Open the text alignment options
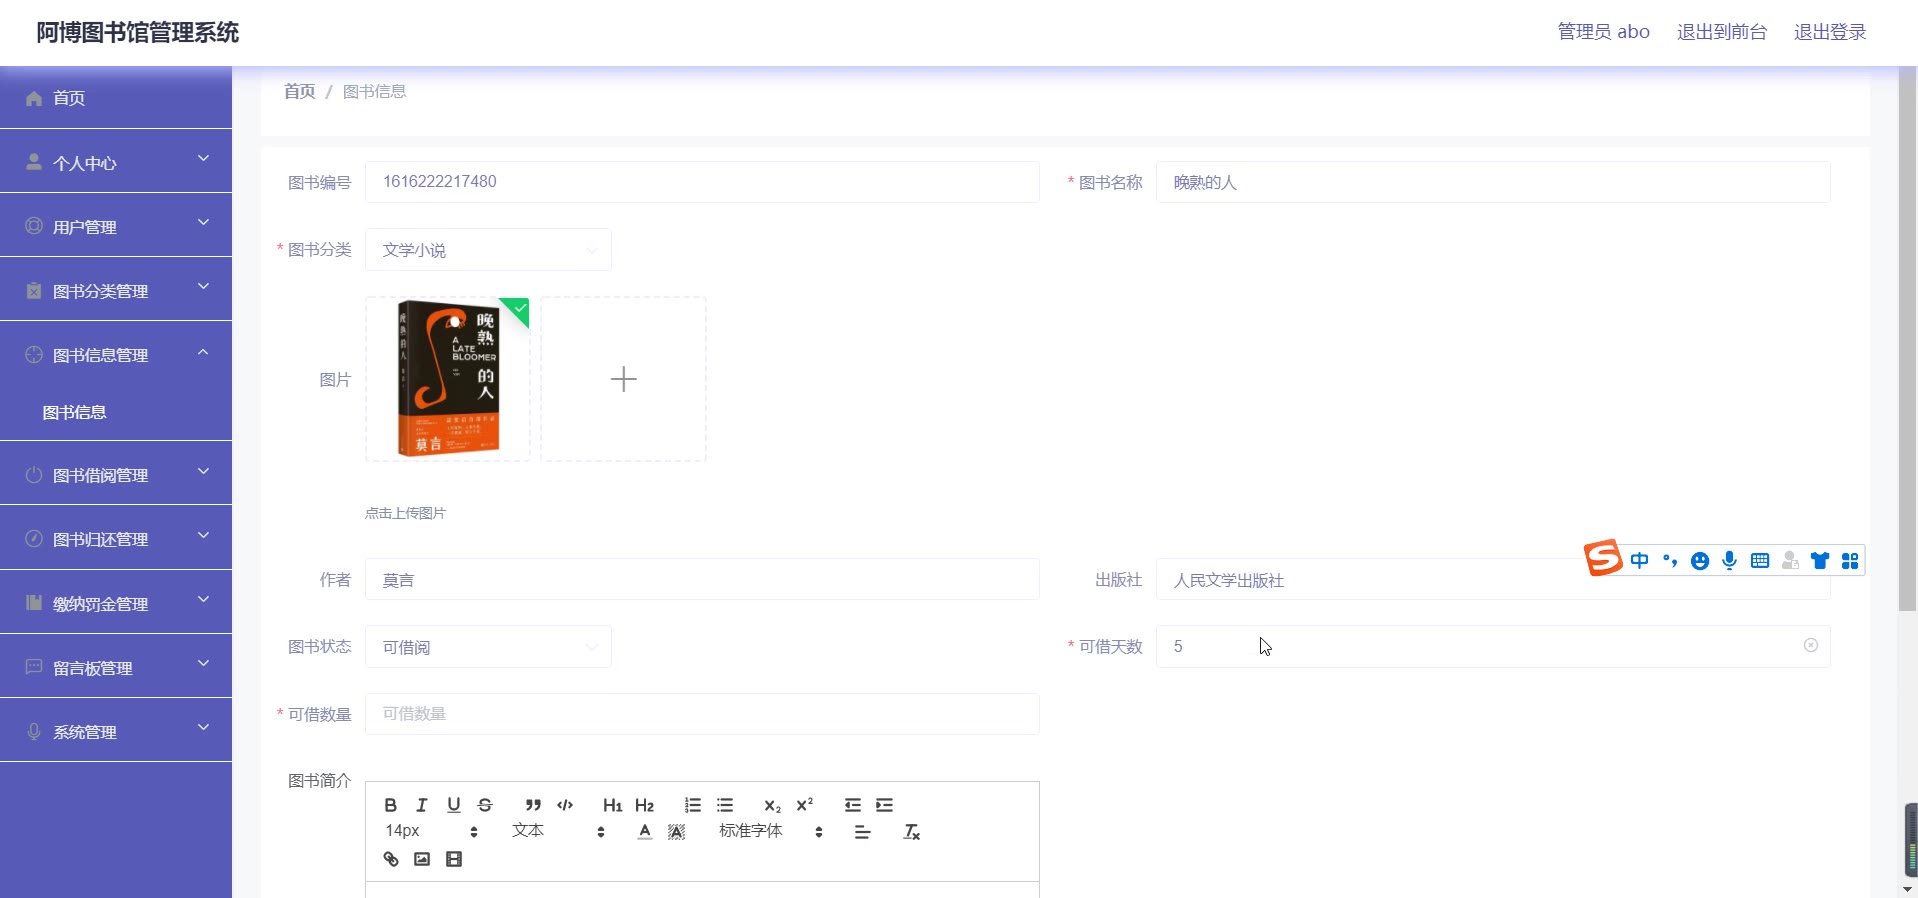Screen dimensions: 1918x898 pyautogui.click(x=862, y=832)
